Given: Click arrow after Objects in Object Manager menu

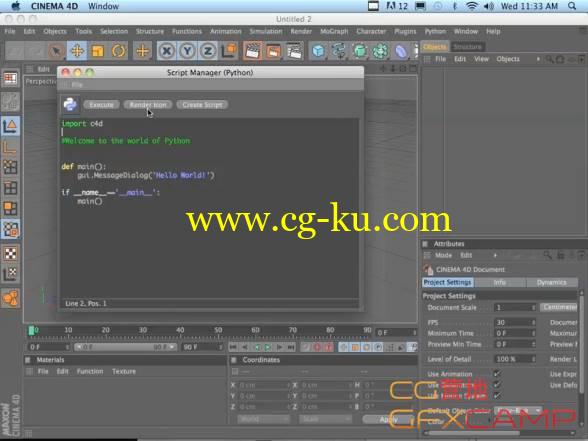Looking at the screenshot, I should coord(538,59).
